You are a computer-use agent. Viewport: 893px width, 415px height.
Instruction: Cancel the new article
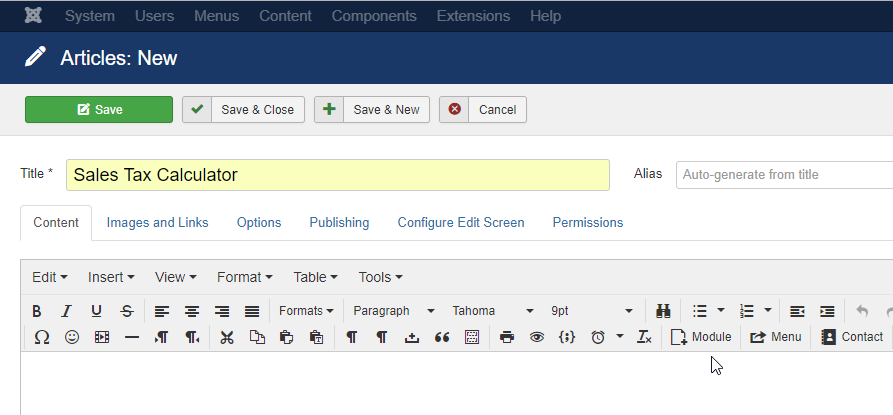pos(483,110)
